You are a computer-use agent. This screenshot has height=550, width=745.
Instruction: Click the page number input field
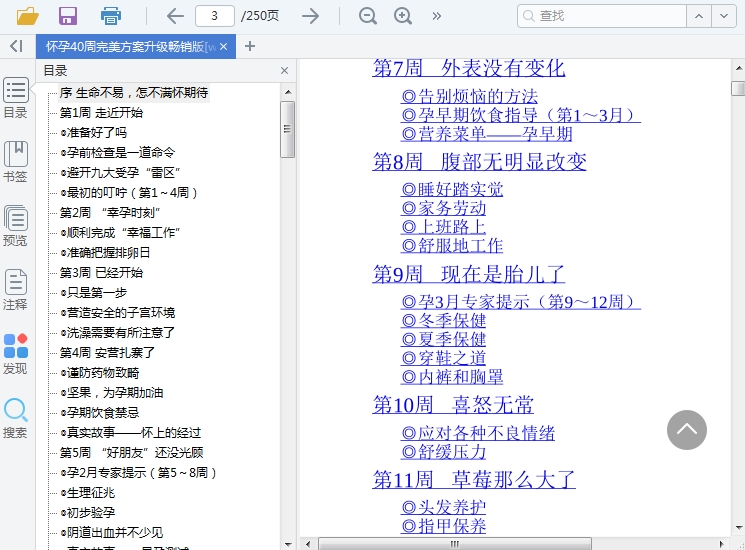coord(215,16)
